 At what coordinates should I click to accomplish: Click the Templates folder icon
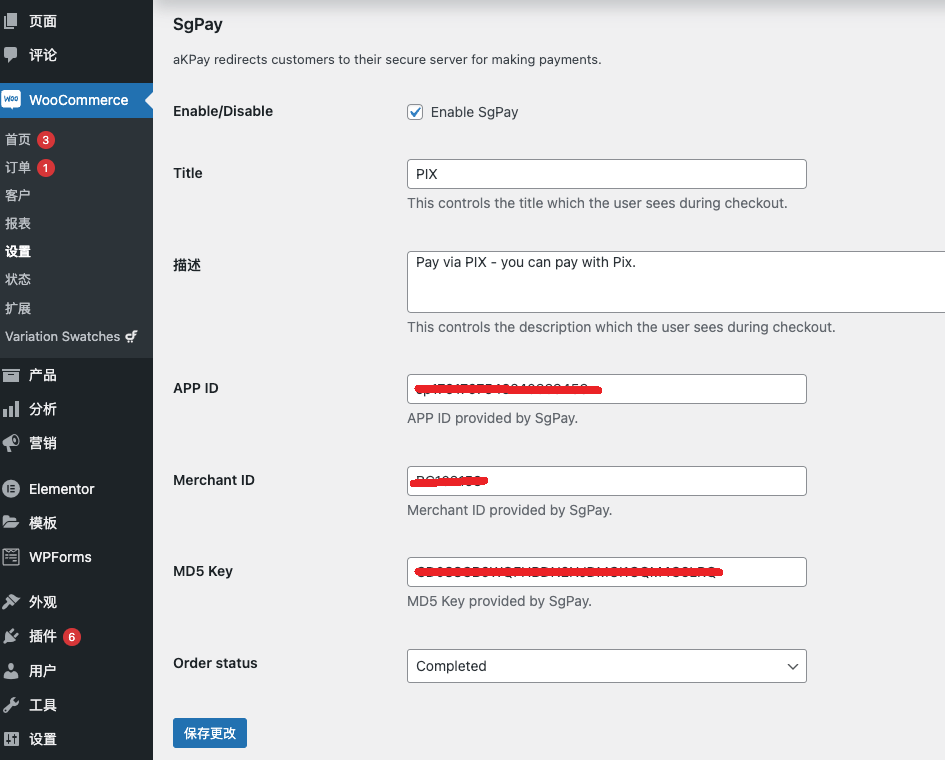tap(11, 523)
